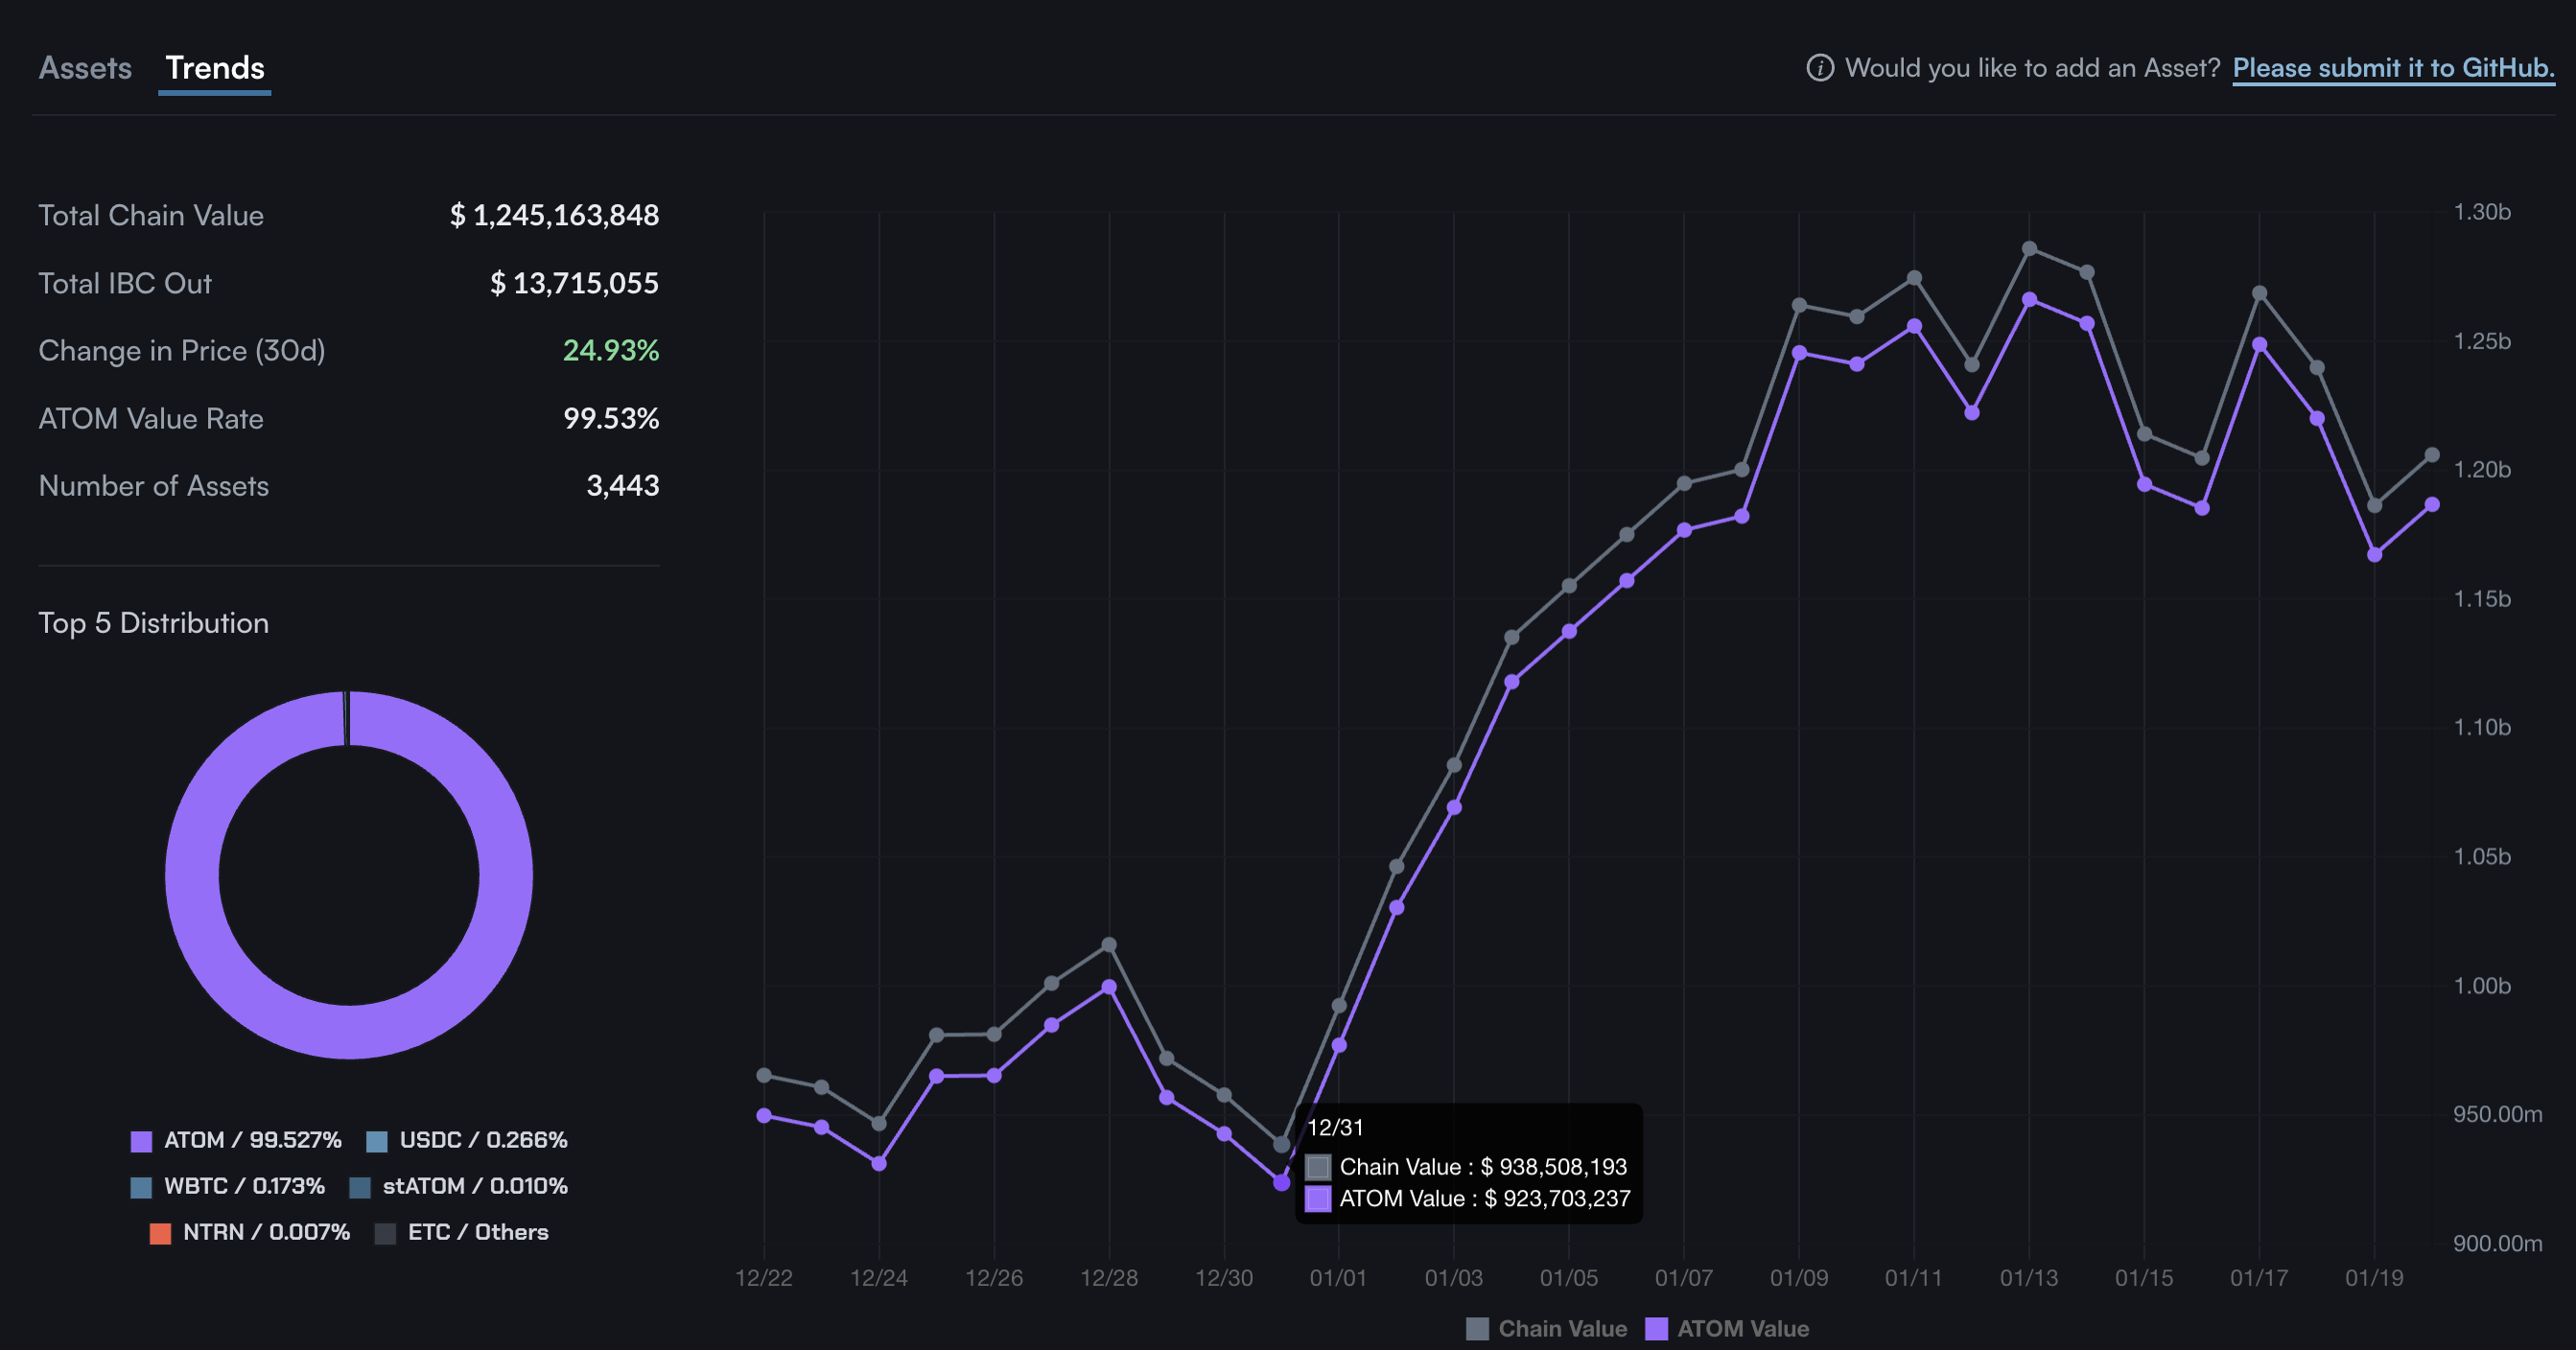This screenshot has width=2576, height=1350.
Task: Click the green 24.93% price change value
Action: click(x=610, y=350)
